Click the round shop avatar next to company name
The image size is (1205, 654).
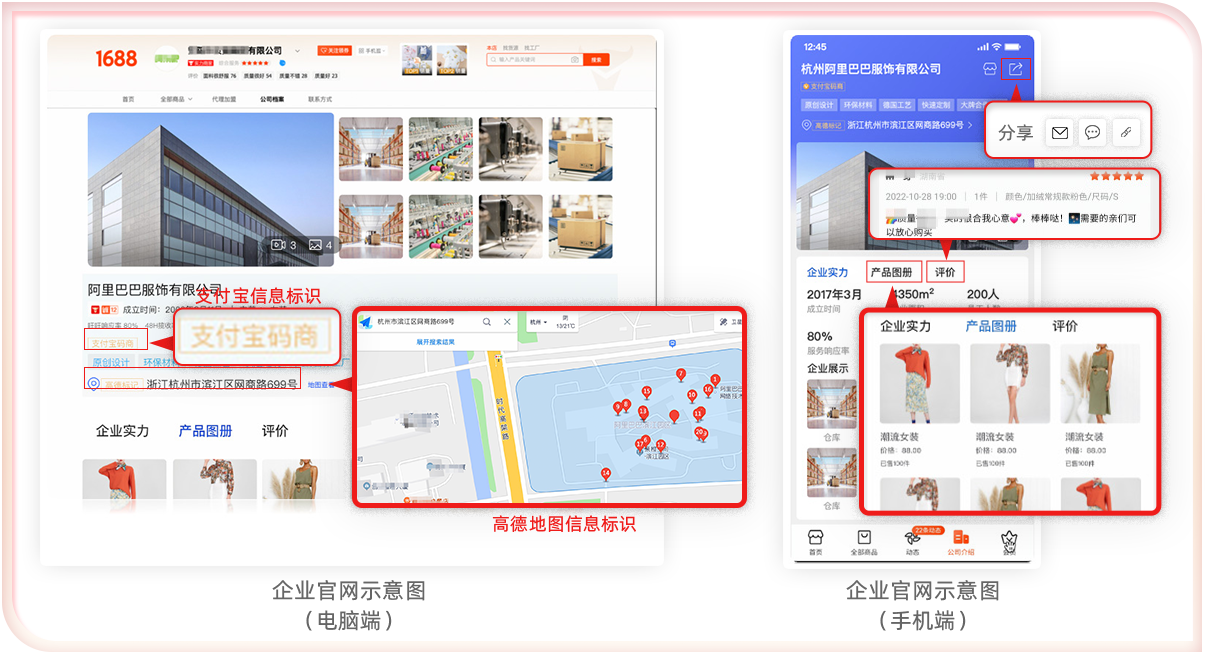[x=167, y=59]
